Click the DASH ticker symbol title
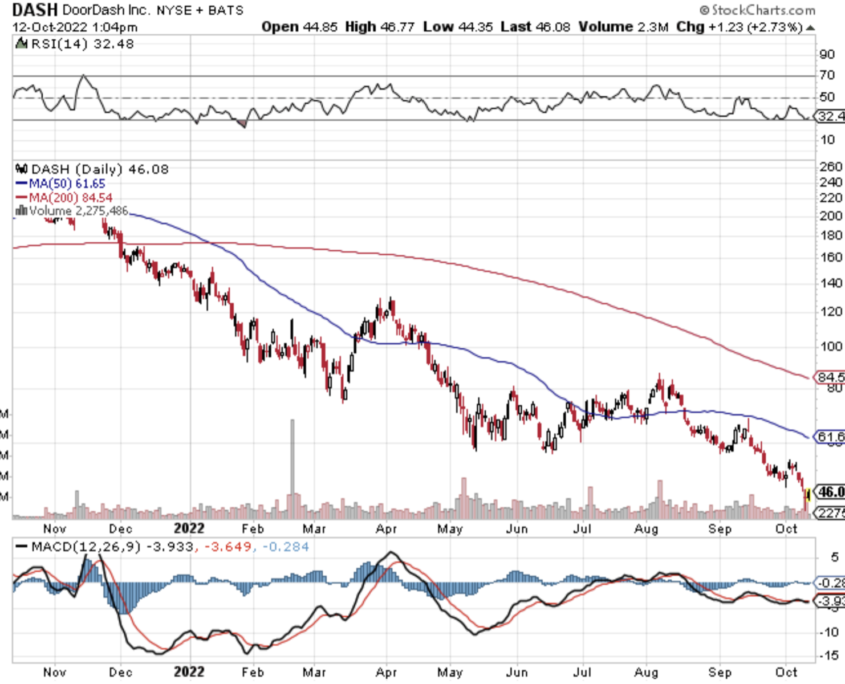Screen dimensions: 845x684 (x=33, y=9)
